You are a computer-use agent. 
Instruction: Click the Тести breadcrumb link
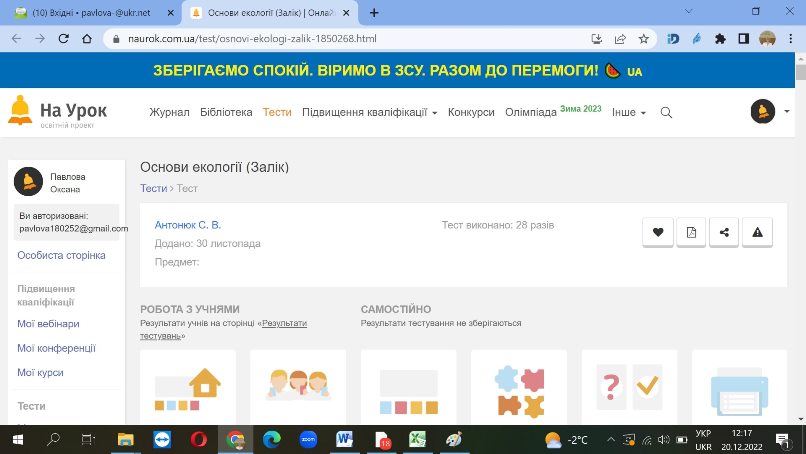pos(154,188)
